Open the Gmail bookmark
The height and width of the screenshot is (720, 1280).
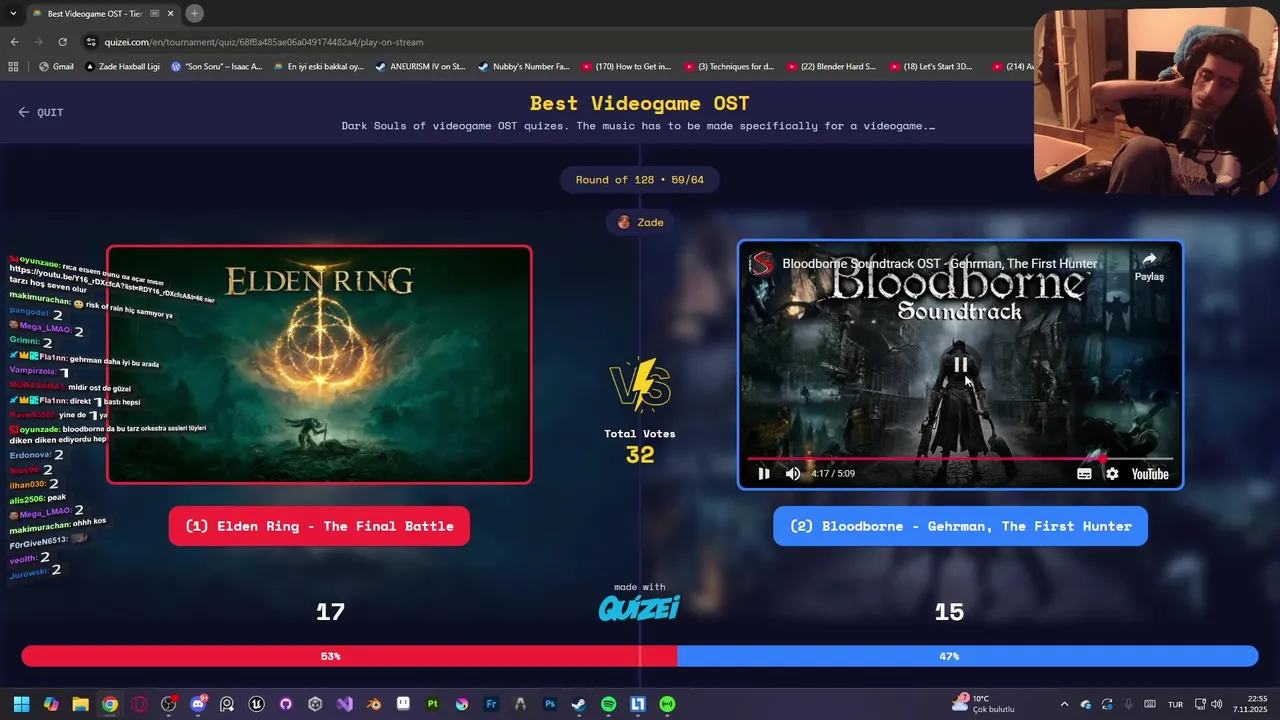tap(56, 67)
